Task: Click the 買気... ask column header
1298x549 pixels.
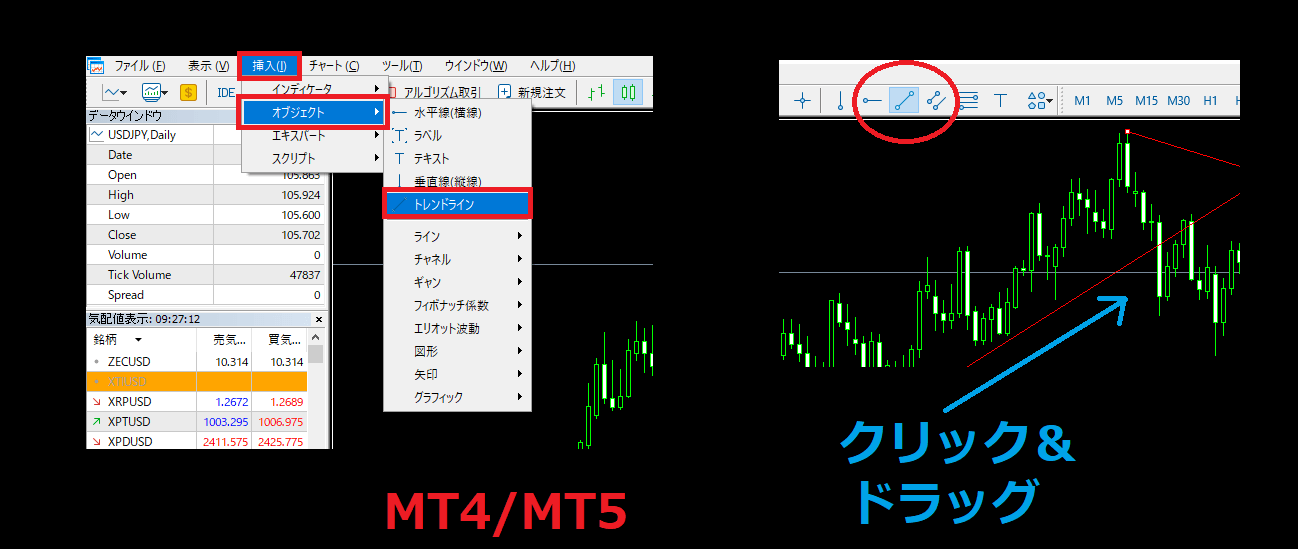Action: click(281, 340)
